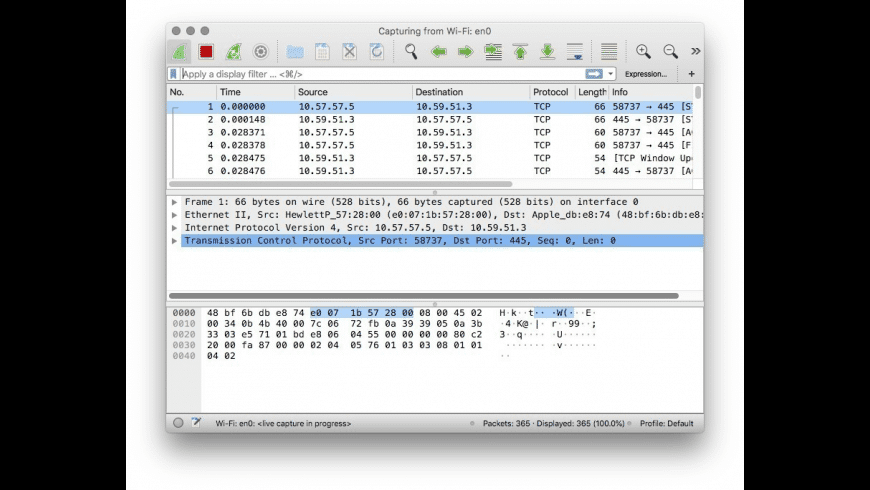This screenshot has width=870, height=490.
Task: Reload capture file icon
Action: (376, 52)
